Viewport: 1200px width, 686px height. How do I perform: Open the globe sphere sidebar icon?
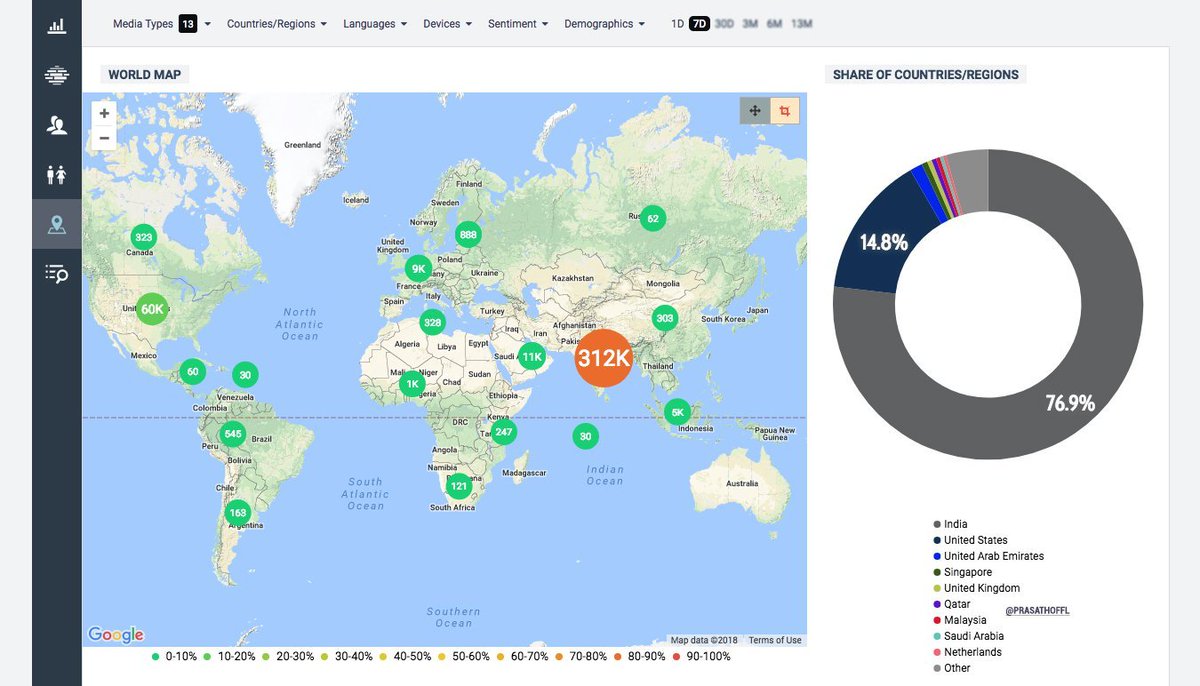point(57,74)
